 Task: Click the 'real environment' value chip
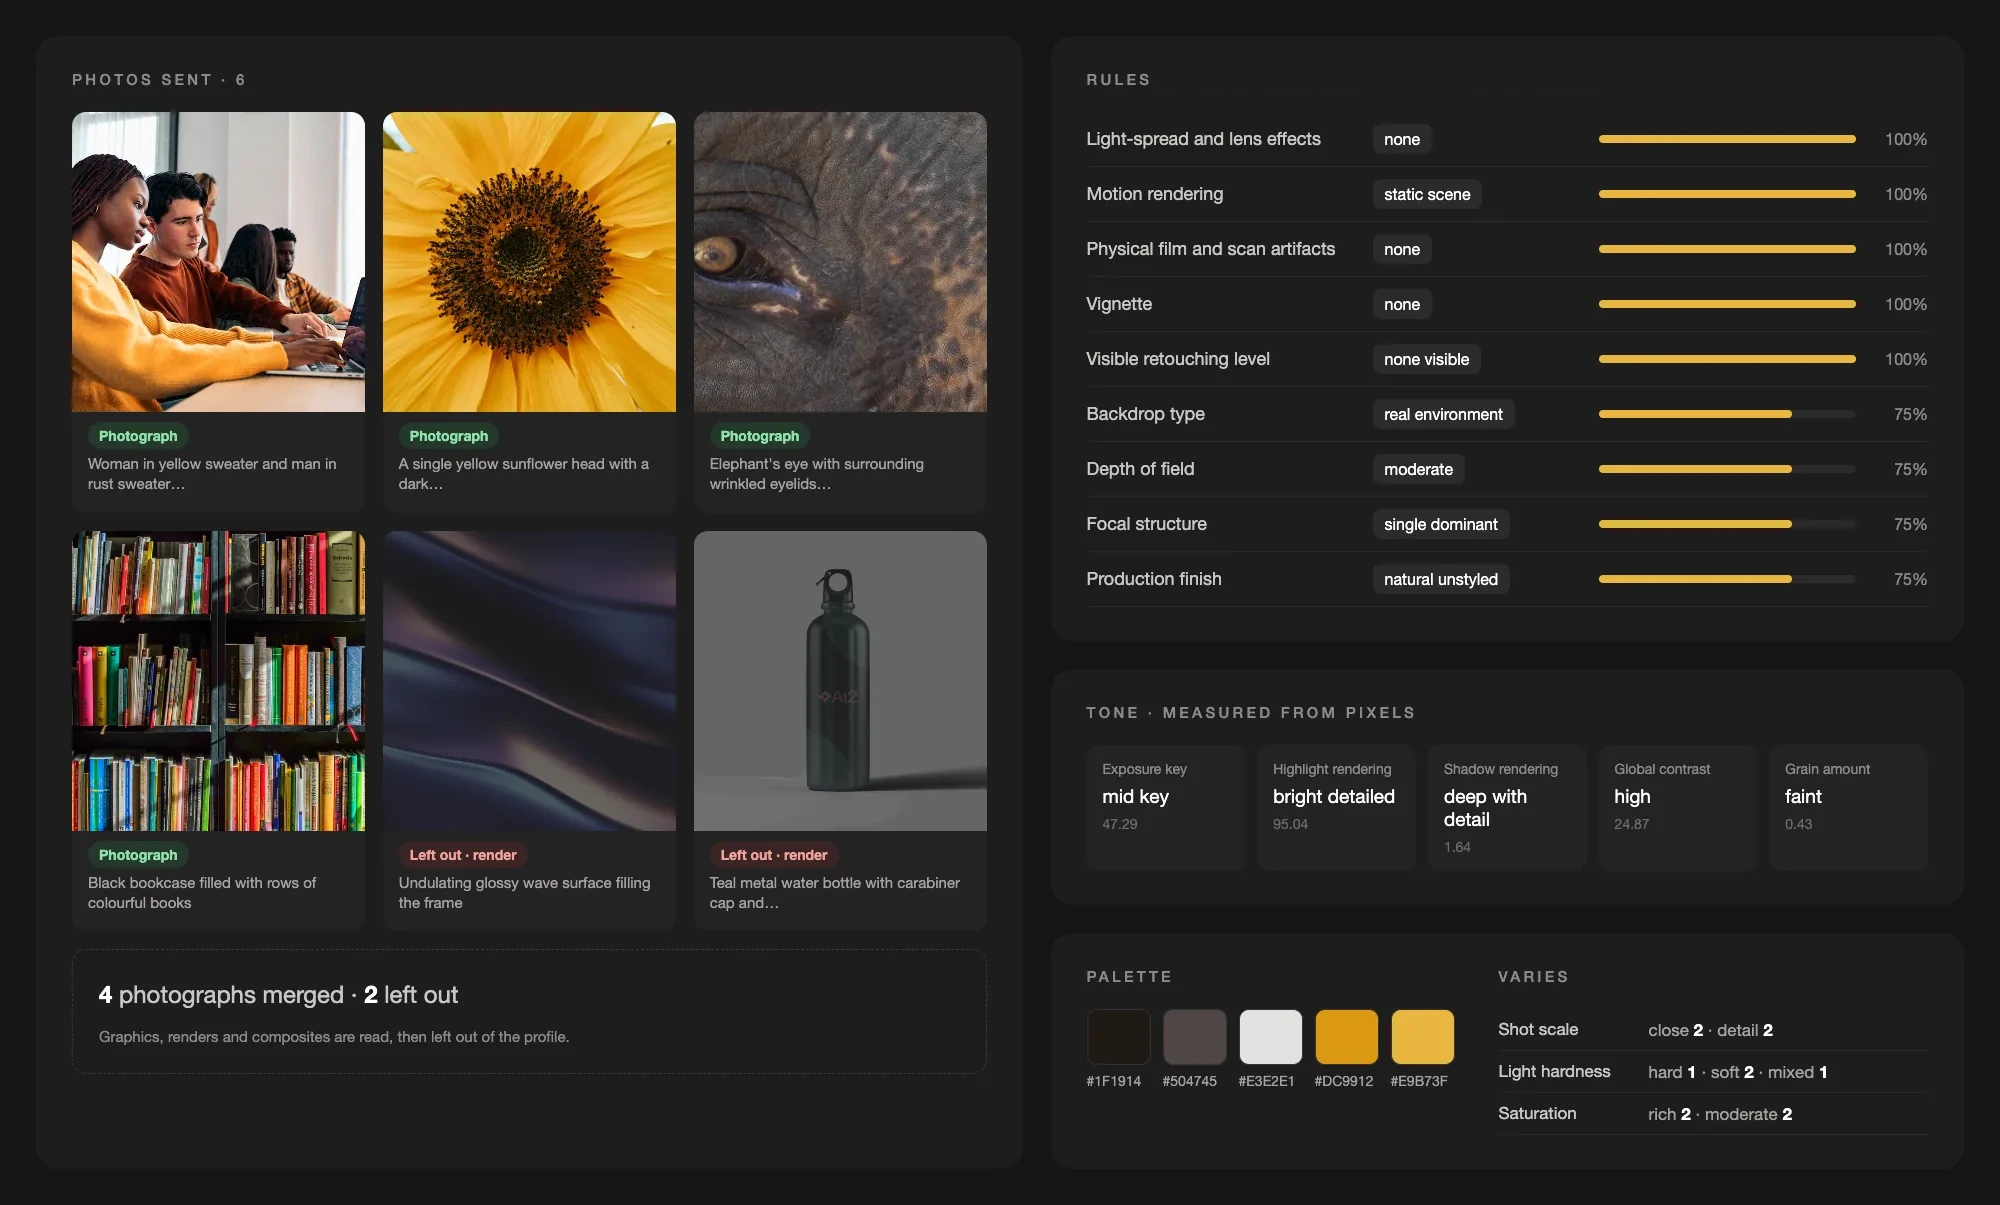pos(1443,414)
